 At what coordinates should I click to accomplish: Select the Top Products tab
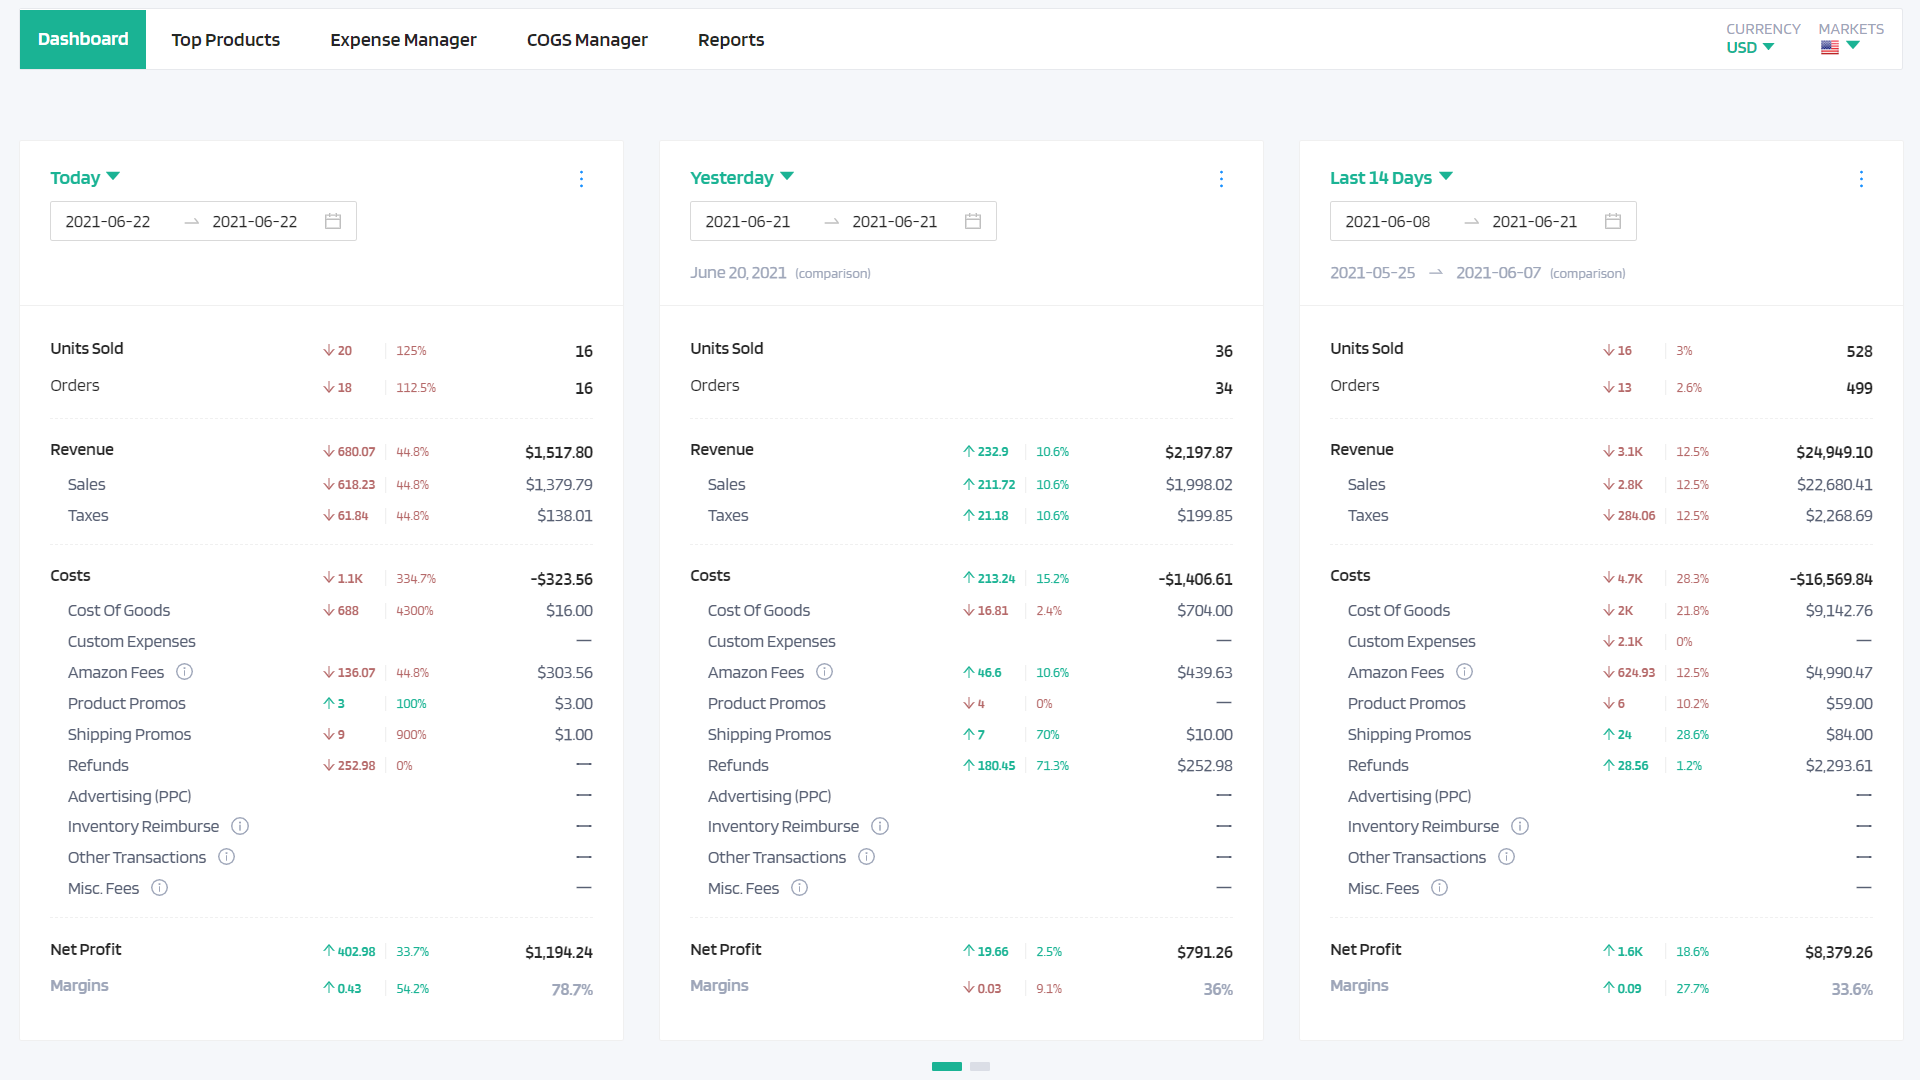pos(225,40)
